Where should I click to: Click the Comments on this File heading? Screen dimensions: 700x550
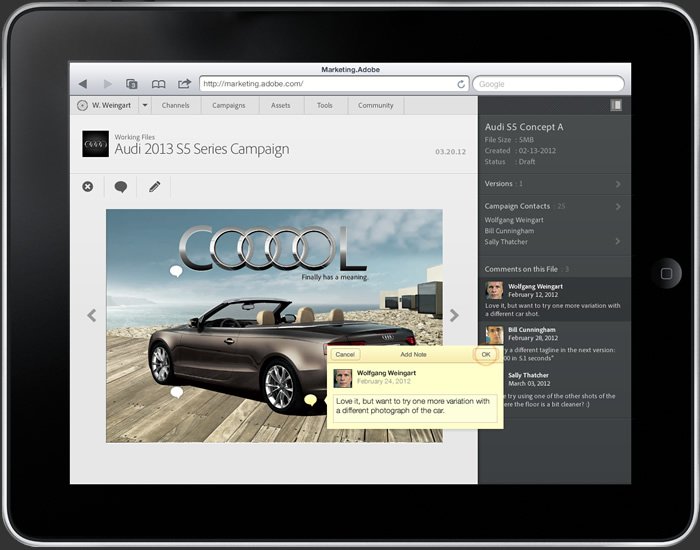click(x=521, y=269)
